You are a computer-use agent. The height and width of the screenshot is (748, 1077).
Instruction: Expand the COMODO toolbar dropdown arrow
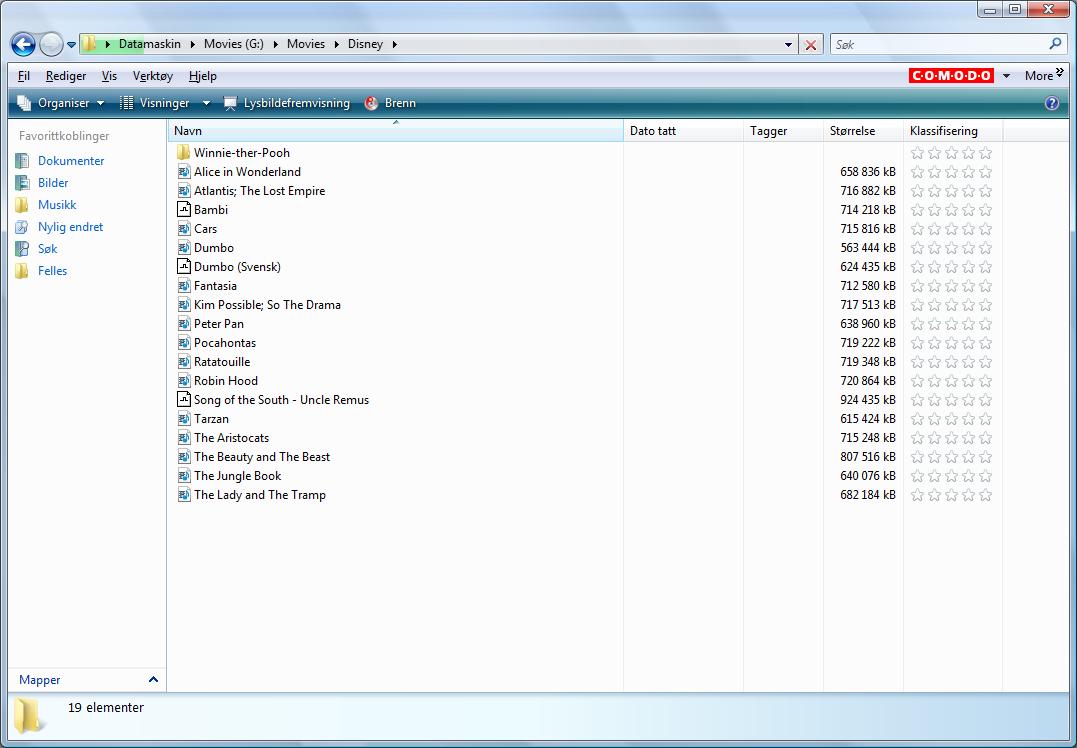point(1006,76)
